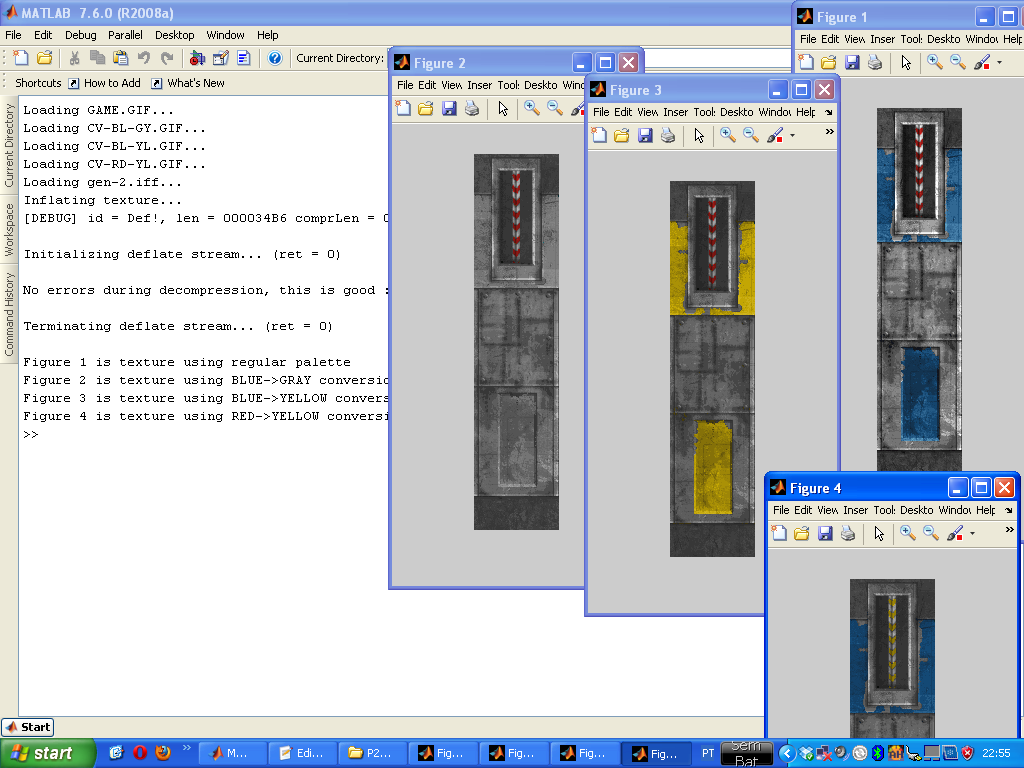Click the Workspace side panel tab
The image size is (1024, 768).
coord(10,229)
